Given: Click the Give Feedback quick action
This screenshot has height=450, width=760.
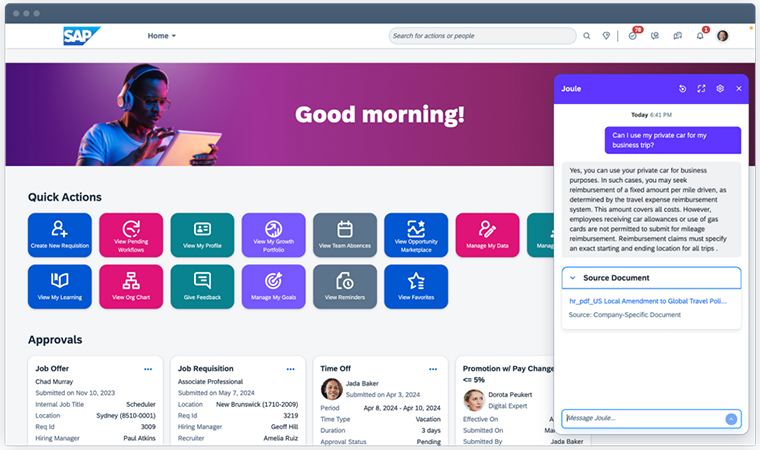Looking at the screenshot, I should pyautogui.click(x=202, y=286).
